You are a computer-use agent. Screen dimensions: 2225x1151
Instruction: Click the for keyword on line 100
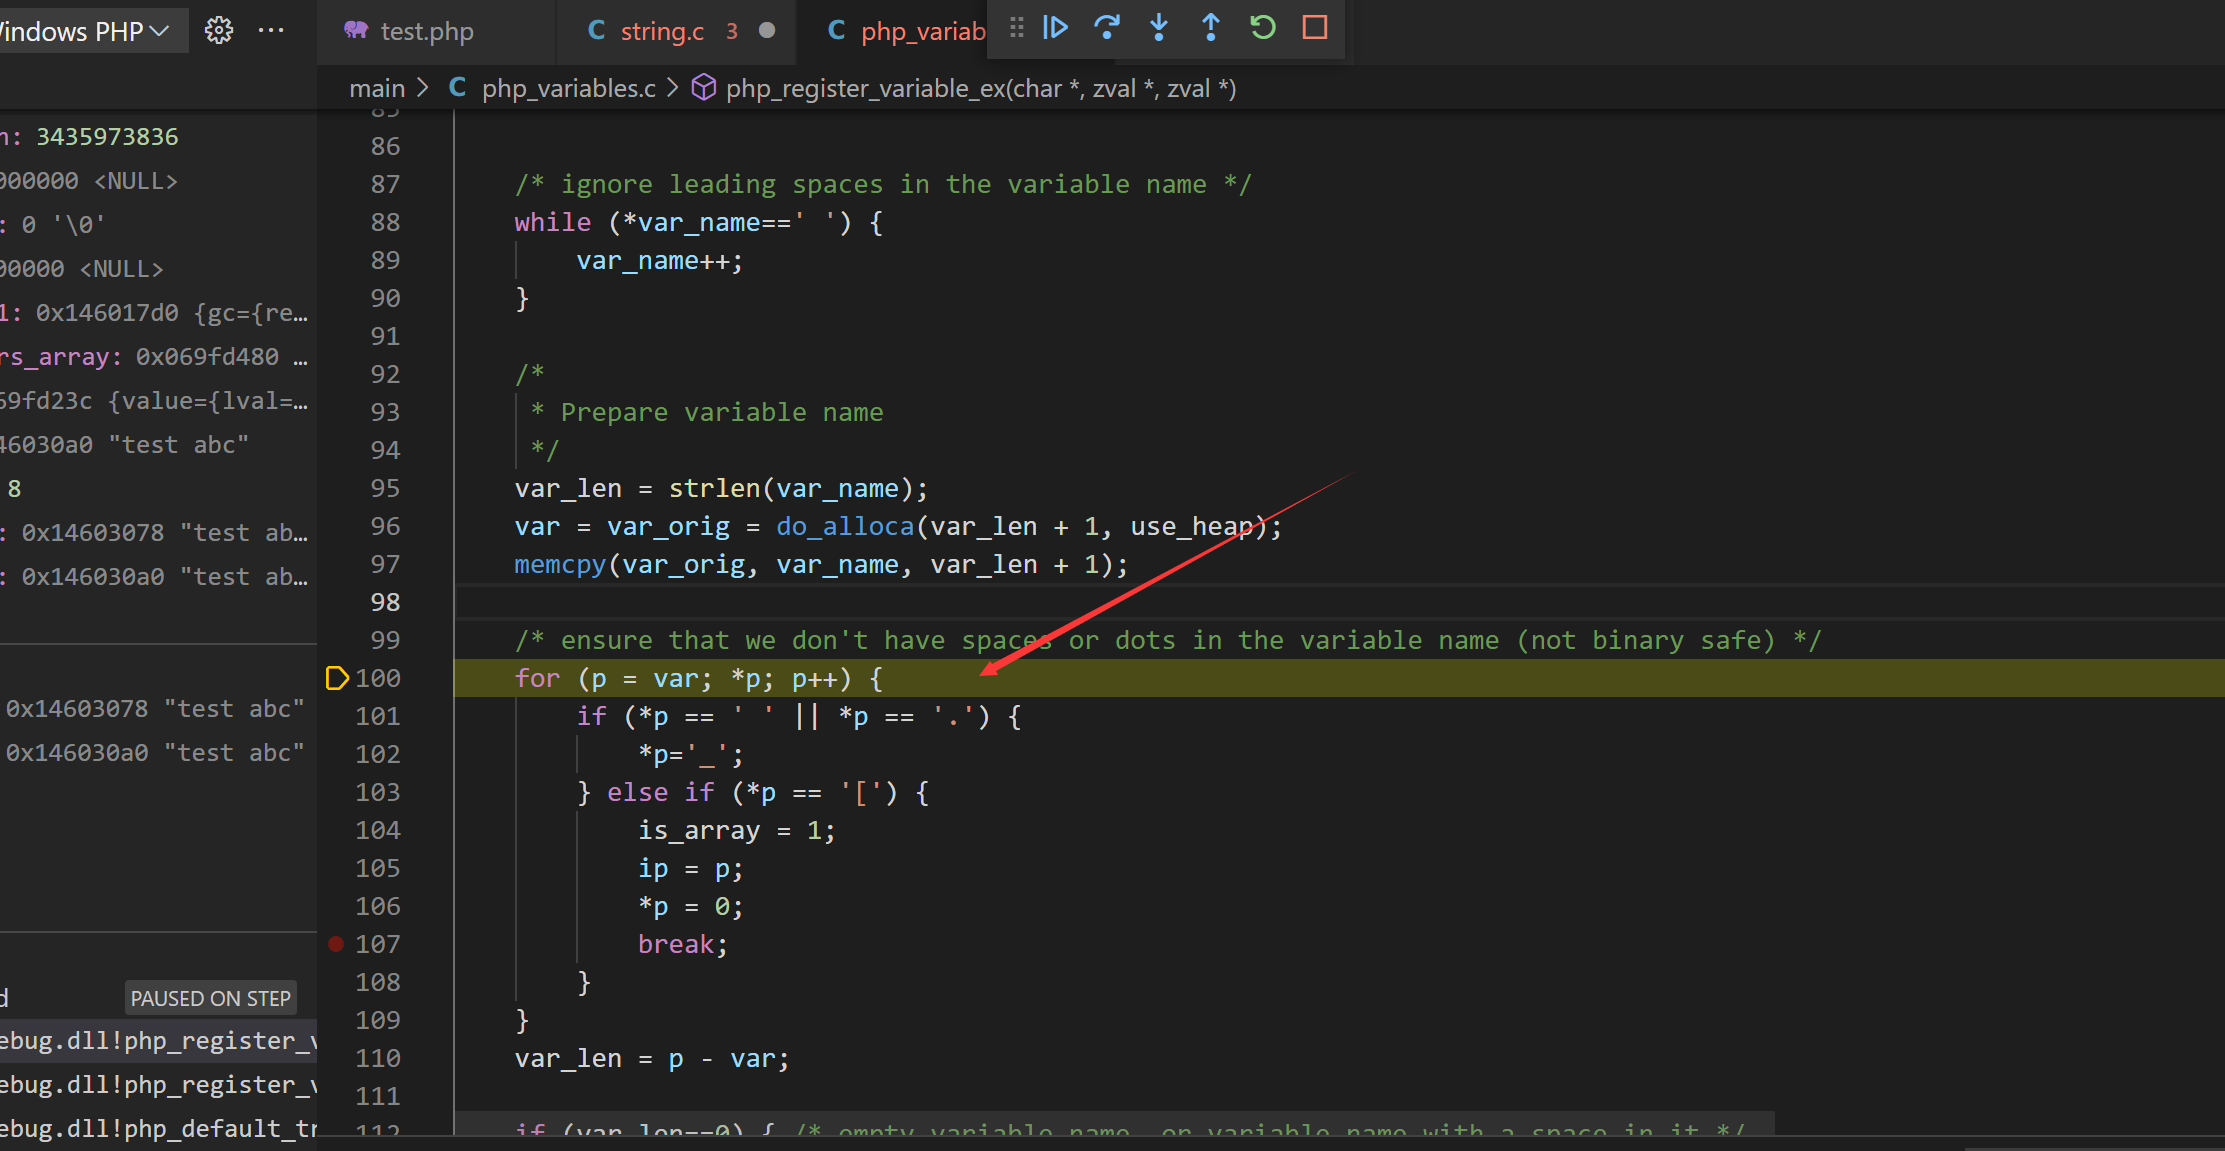pyautogui.click(x=537, y=679)
